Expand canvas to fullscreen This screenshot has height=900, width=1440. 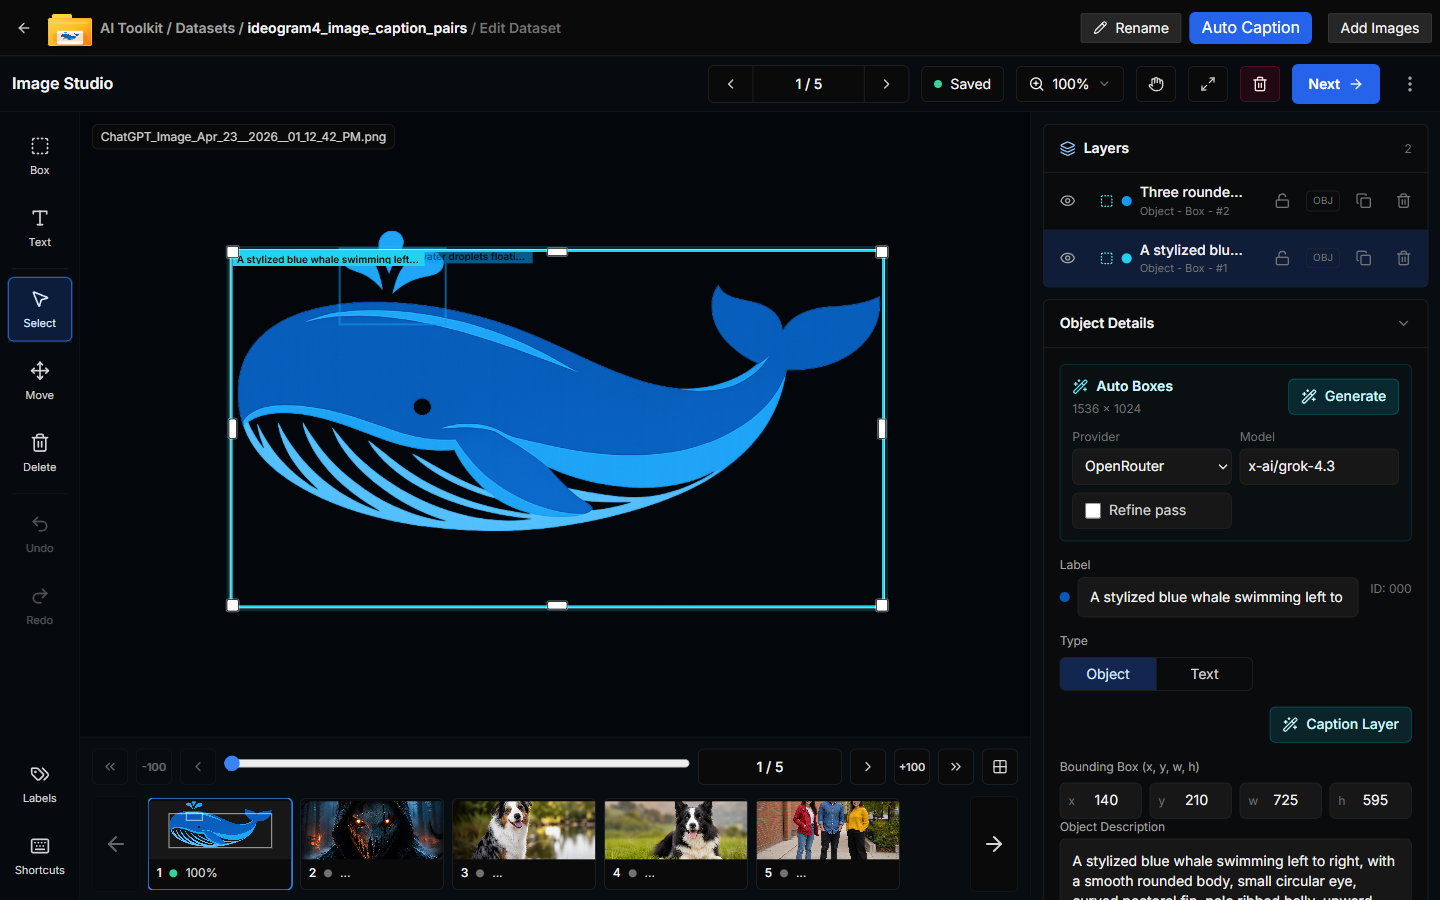[x=1208, y=84]
